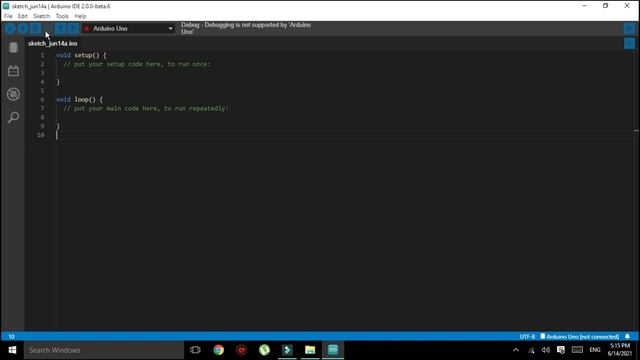Screen dimensions: 640x360
Task: Click the 'put your setup code here' comment
Action: (137, 64)
